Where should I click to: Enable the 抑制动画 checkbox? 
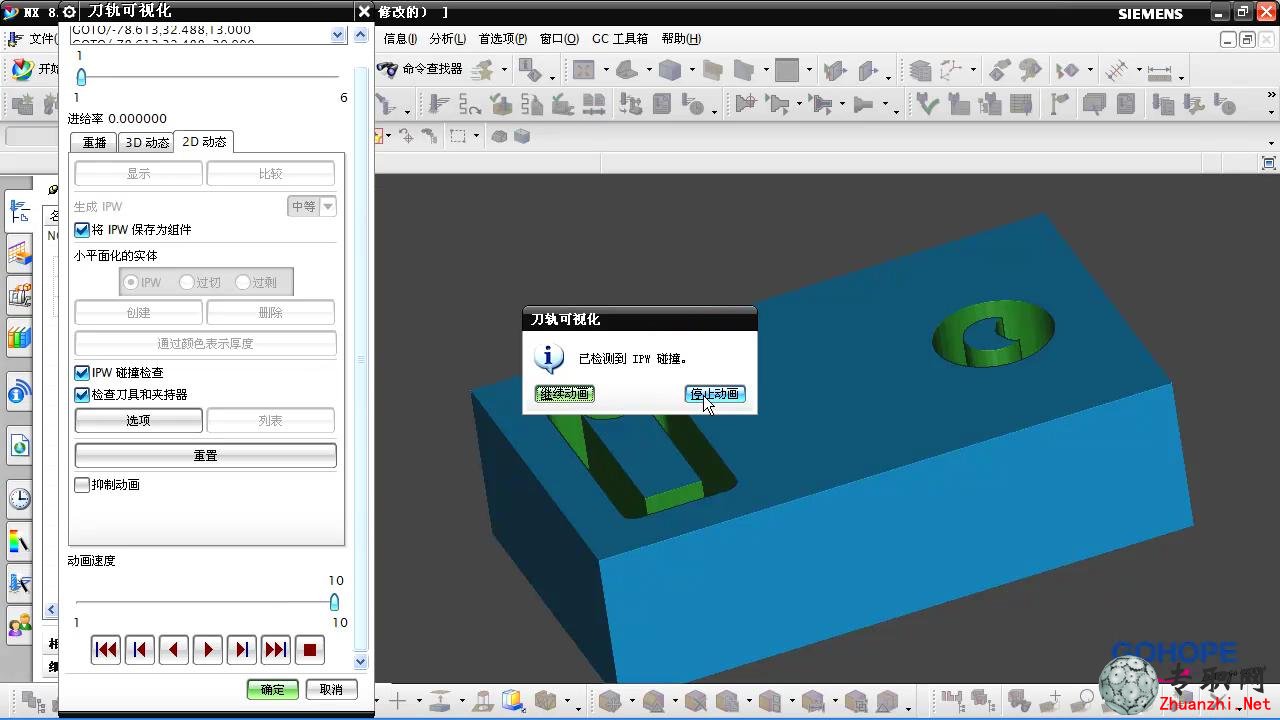pos(82,485)
